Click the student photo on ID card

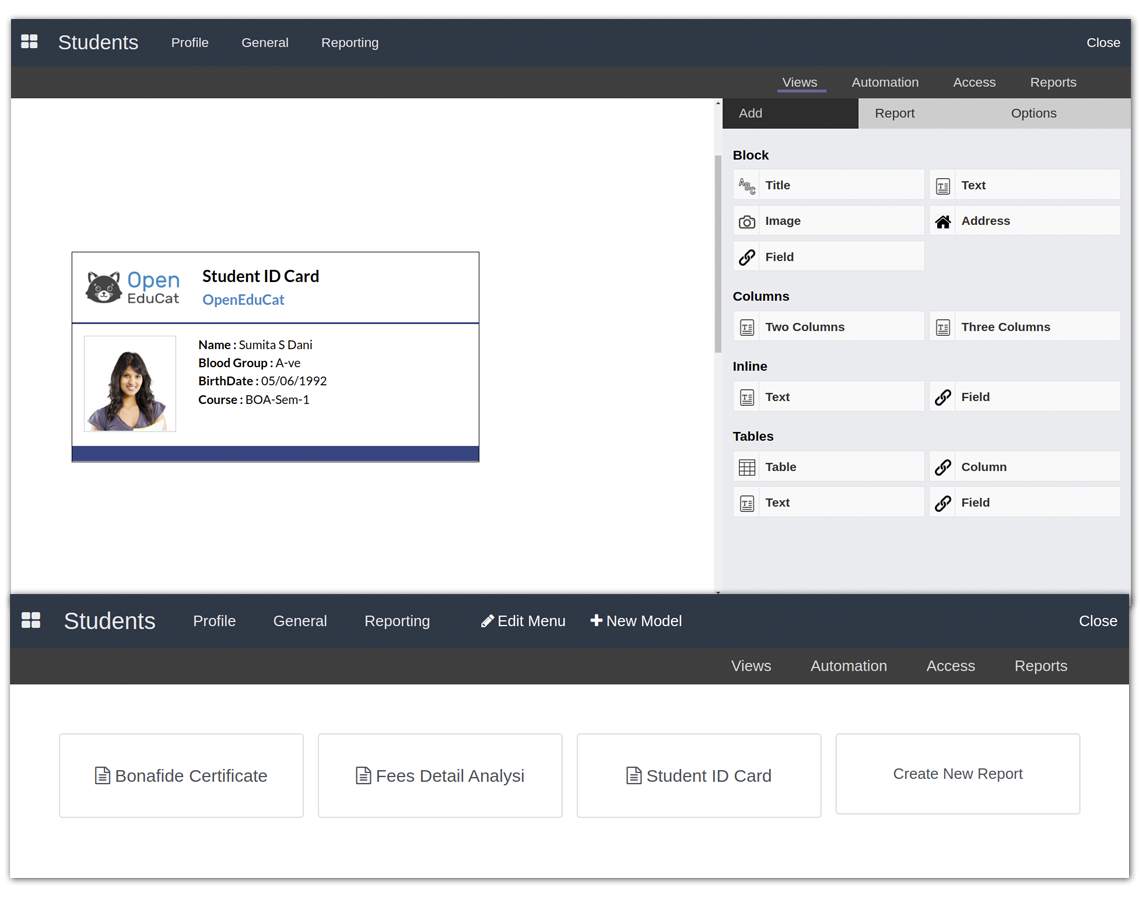click(x=129, y=384)
